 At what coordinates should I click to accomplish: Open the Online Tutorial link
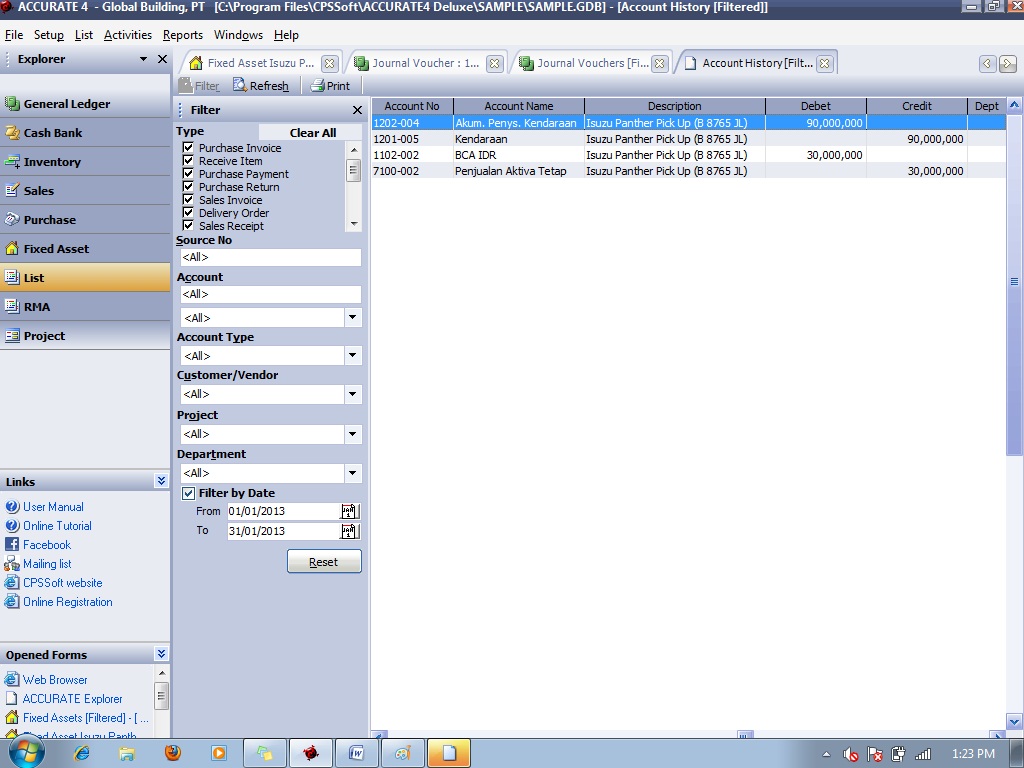57,526
